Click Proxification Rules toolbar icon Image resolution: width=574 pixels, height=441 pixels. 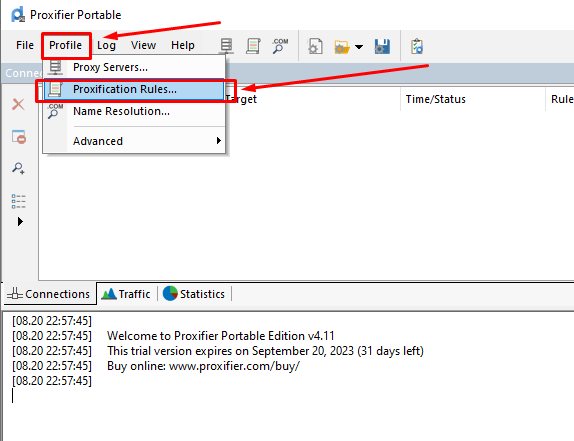click(253, 46)
